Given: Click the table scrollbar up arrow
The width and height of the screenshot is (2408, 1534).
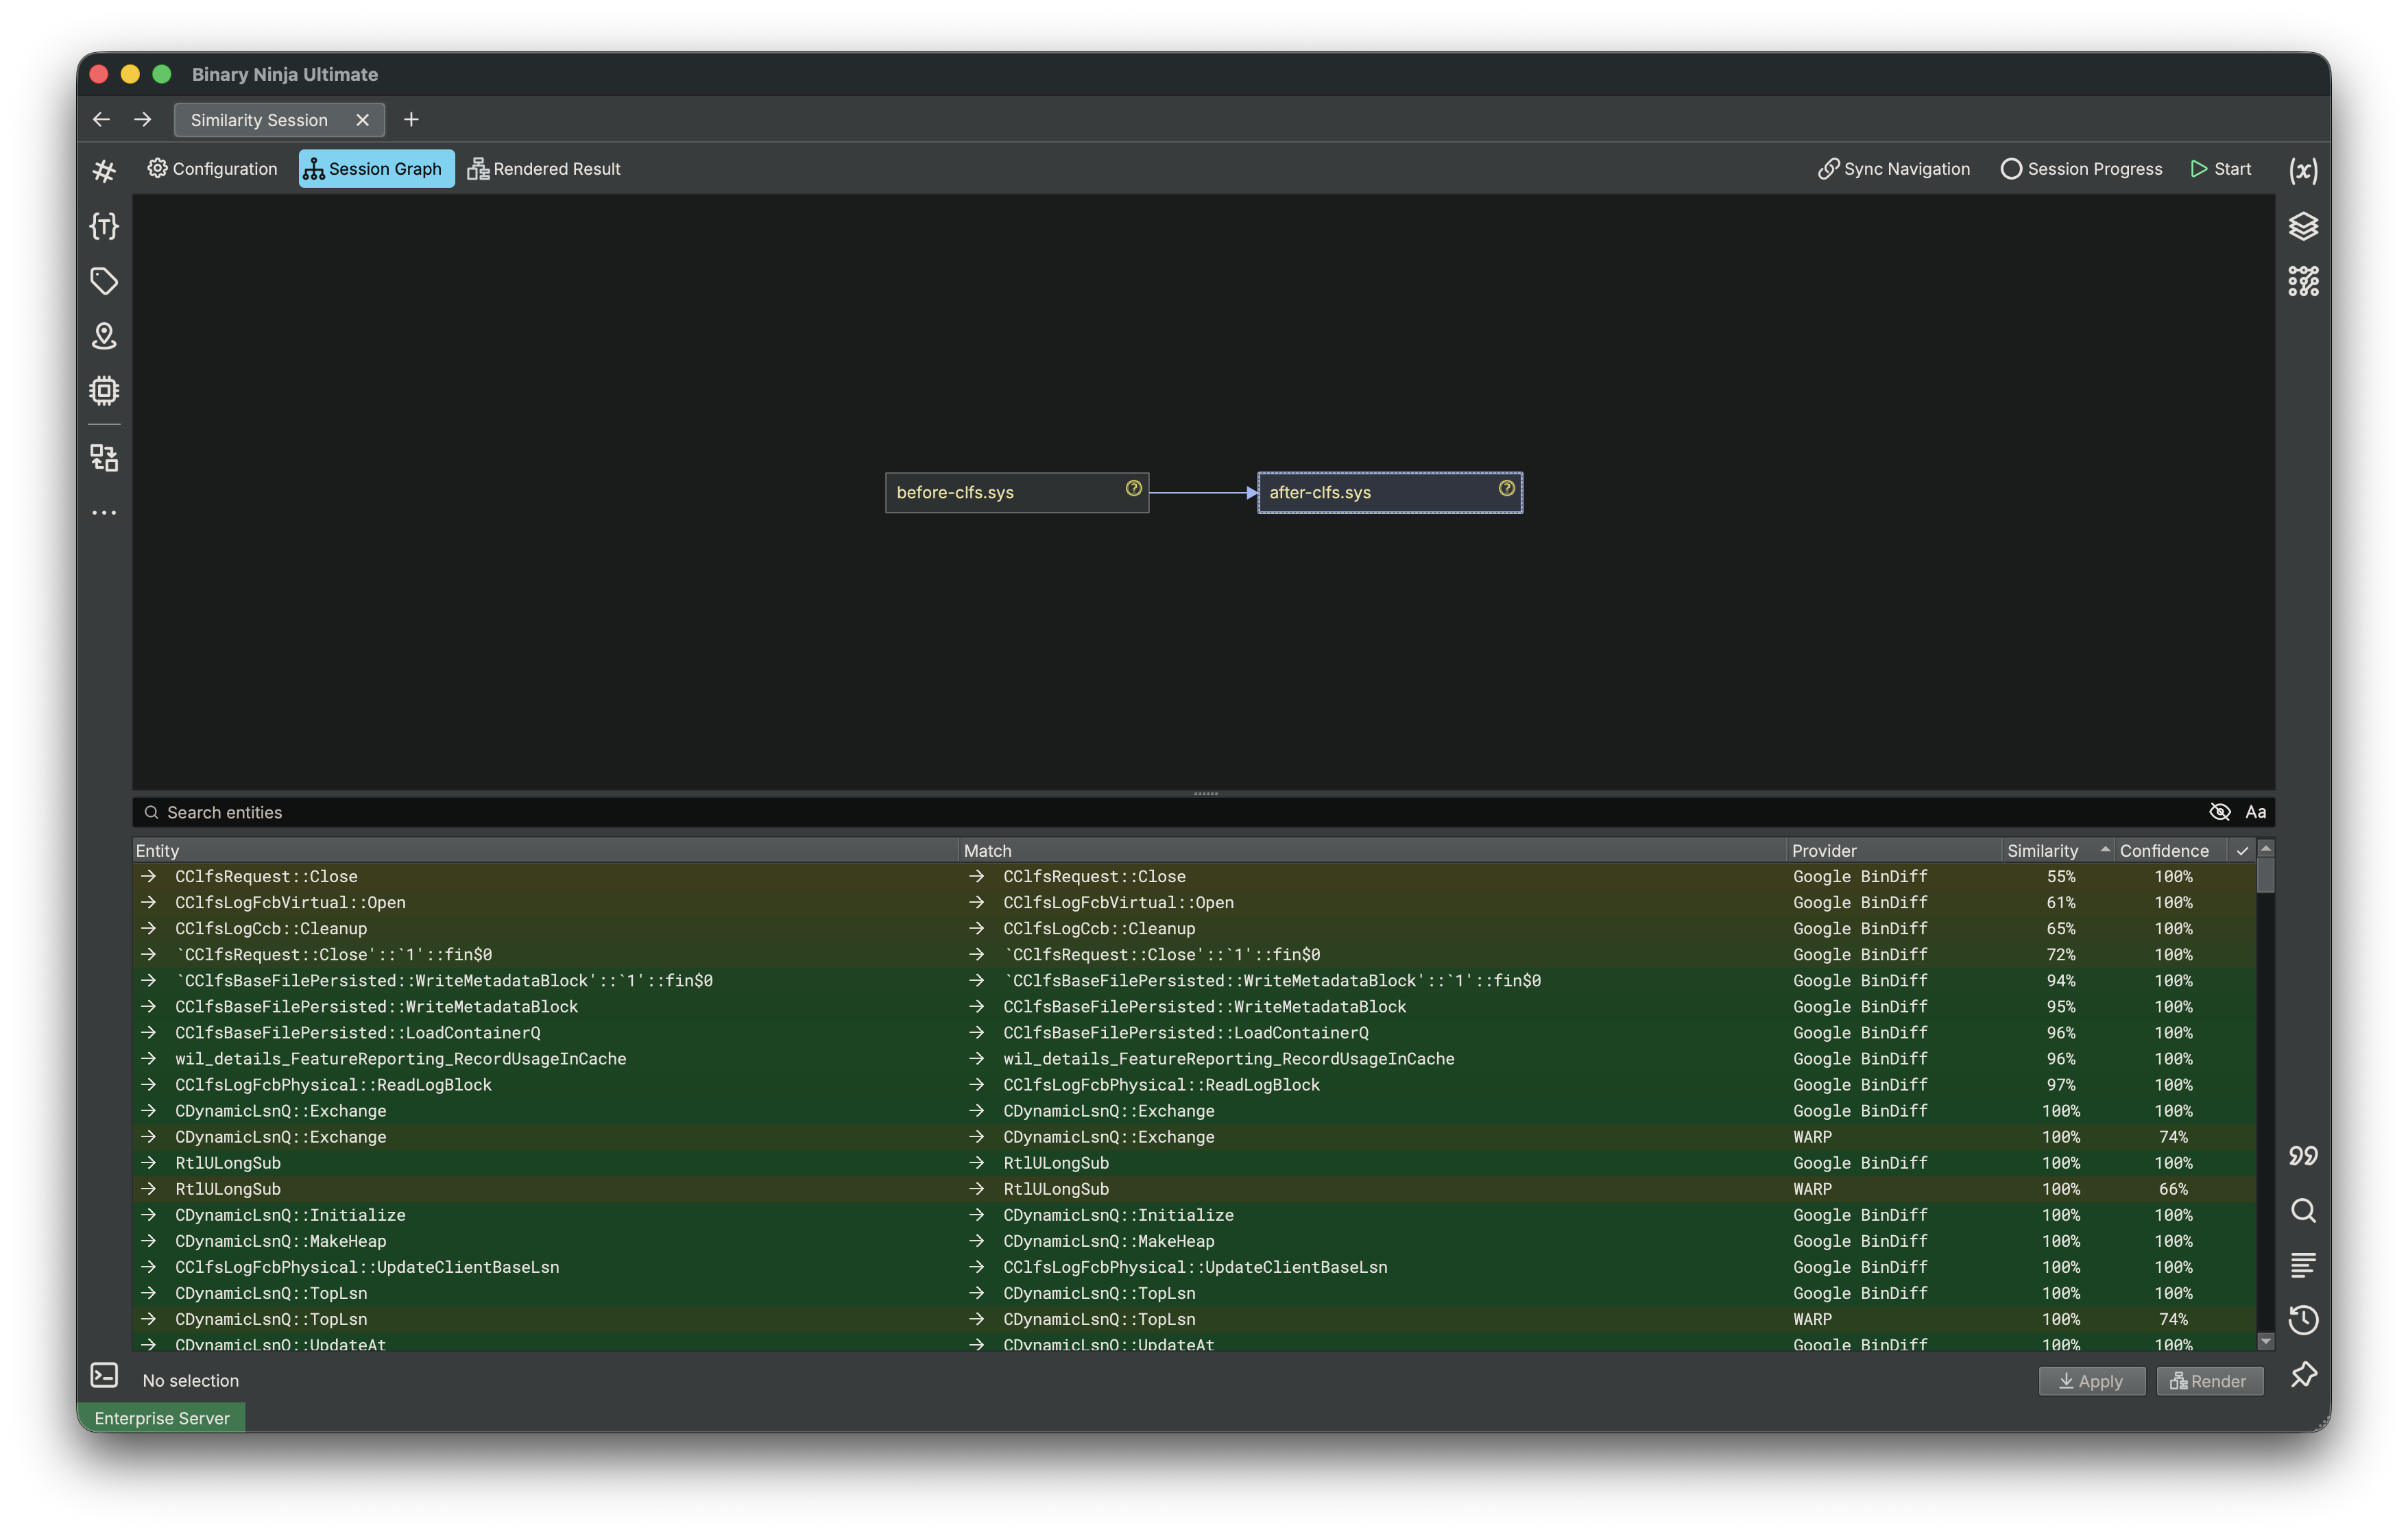Looking at the screenshot, I should 2265,849.
